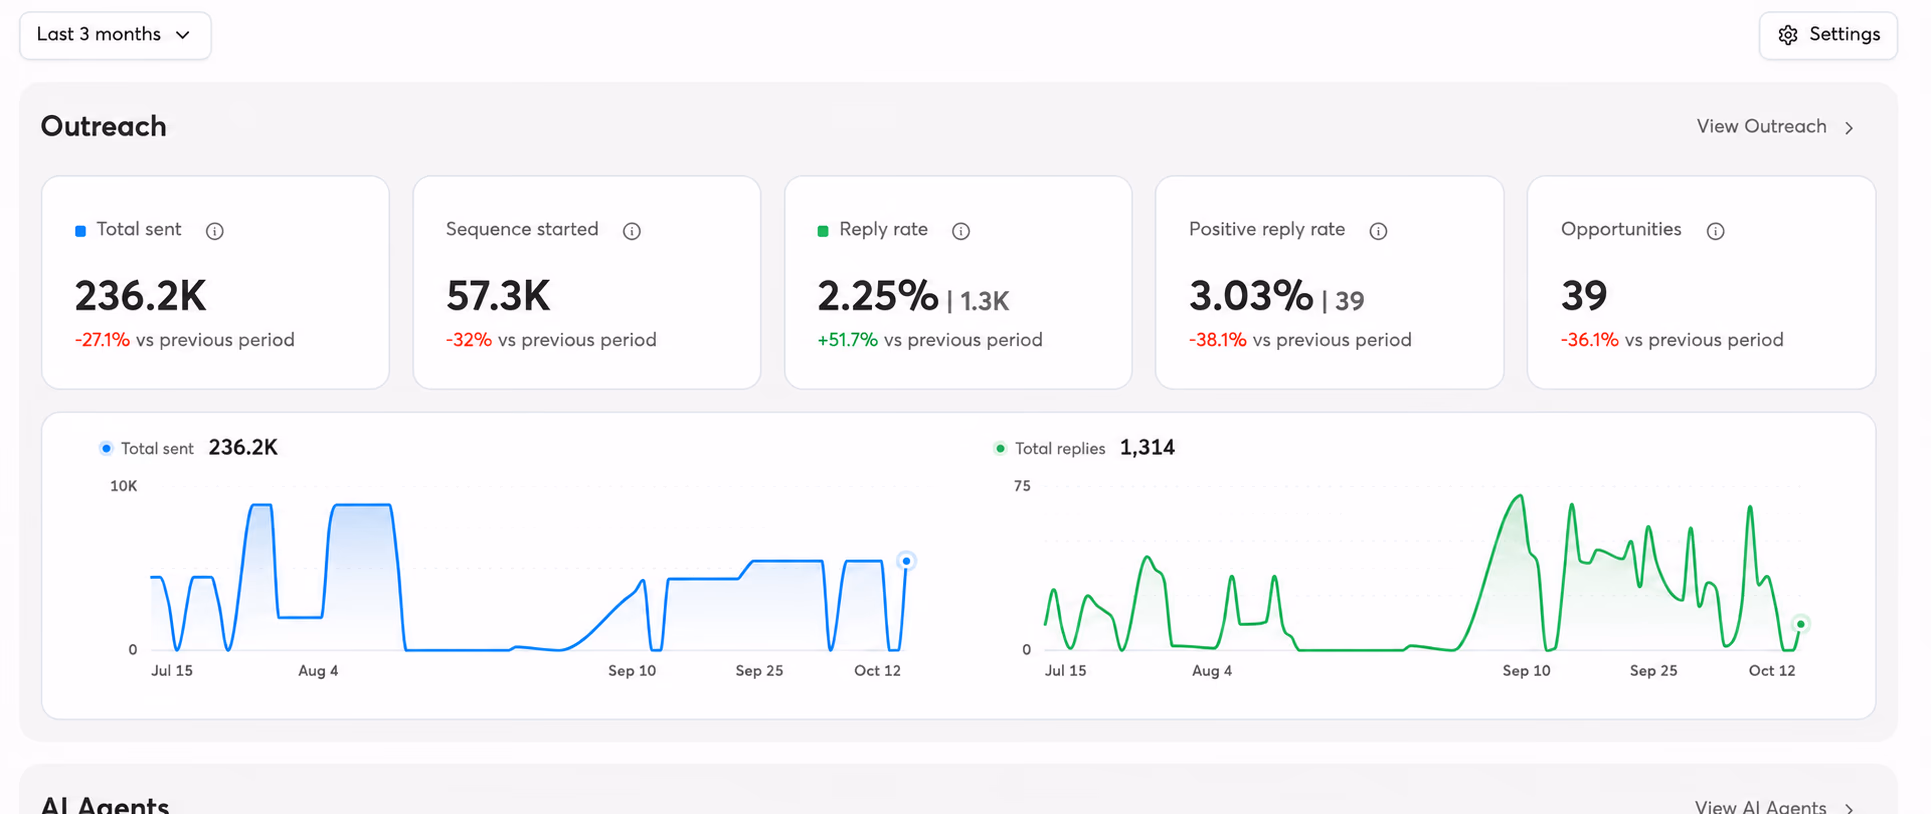Select the Total sent 236.2K metric value
The width and height of the screenshot is (1931, 814).
[x=141, y=296]
